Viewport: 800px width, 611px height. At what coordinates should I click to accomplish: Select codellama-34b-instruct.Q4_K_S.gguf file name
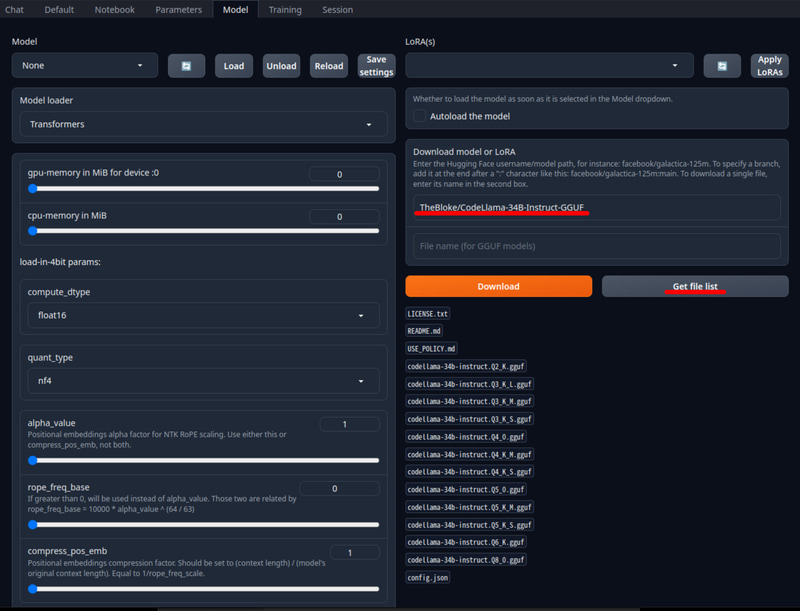pos(469,472)
